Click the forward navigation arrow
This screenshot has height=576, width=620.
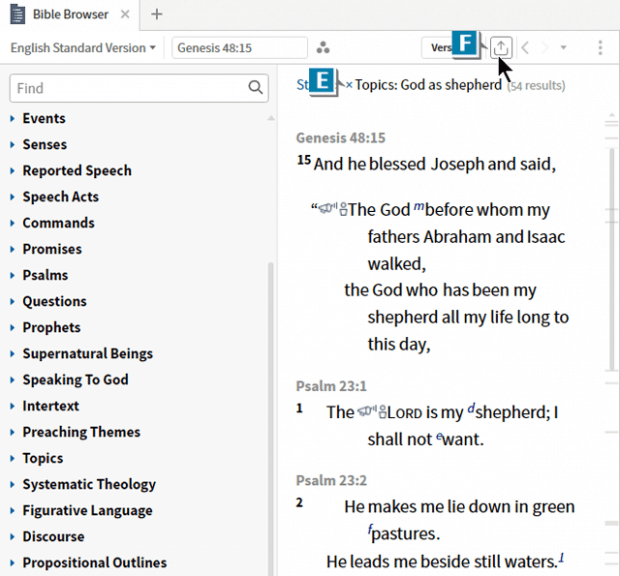click(544, 48)
